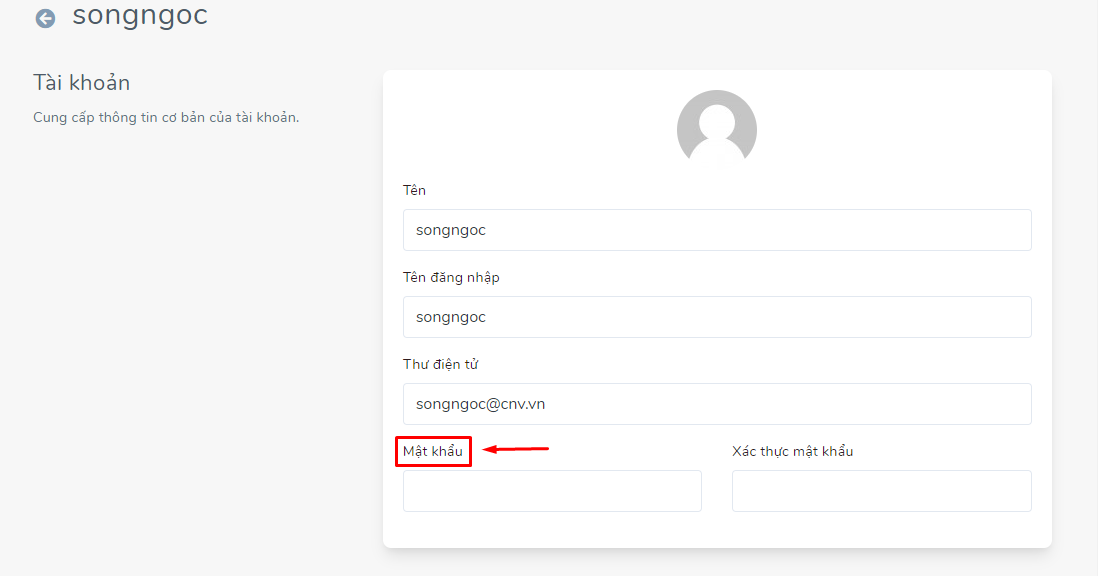Click the highlighted Mật khẩu label
1098x576 pixels.
click(433, 451)
